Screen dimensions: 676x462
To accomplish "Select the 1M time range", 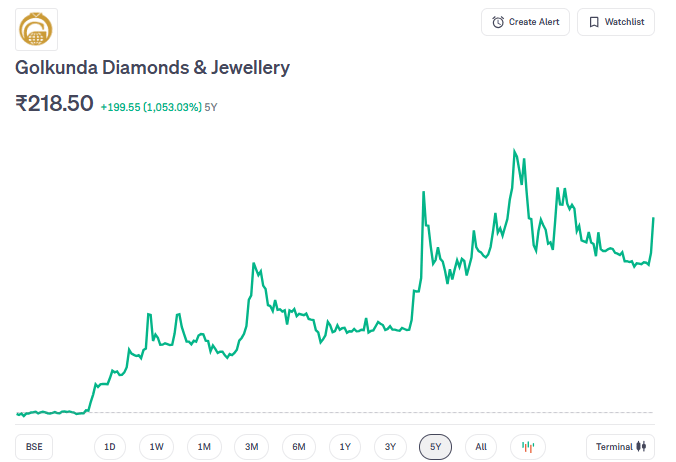I will pos(204,446).
